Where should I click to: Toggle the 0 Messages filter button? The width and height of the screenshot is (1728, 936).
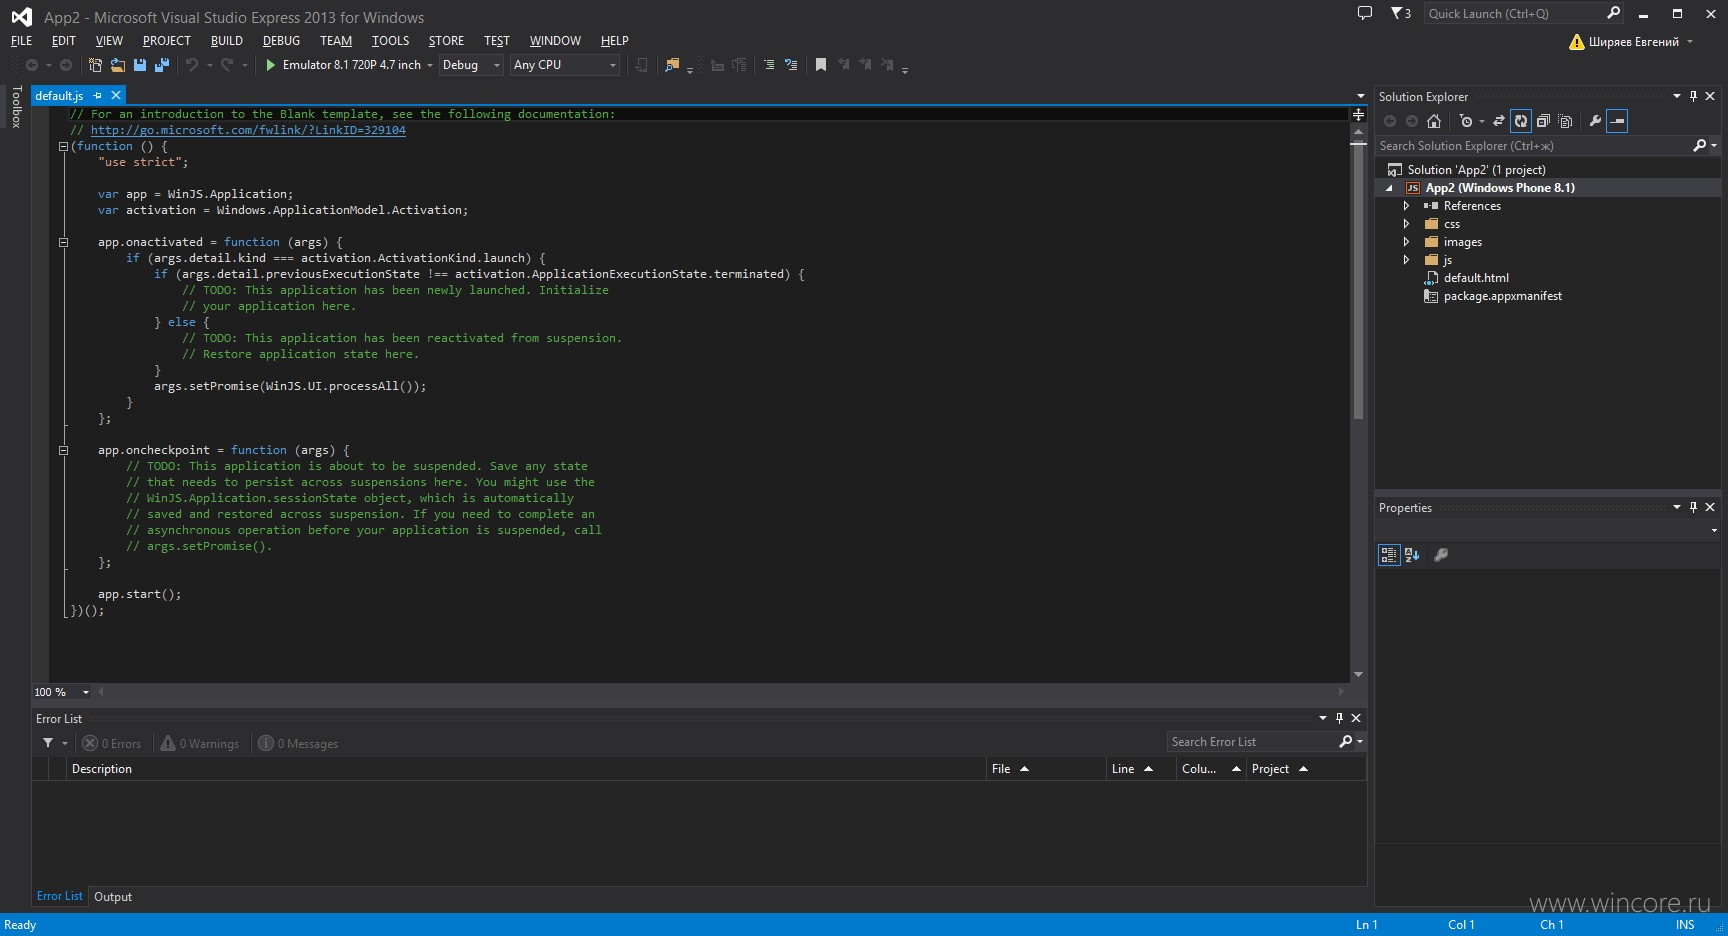(298, 743)
